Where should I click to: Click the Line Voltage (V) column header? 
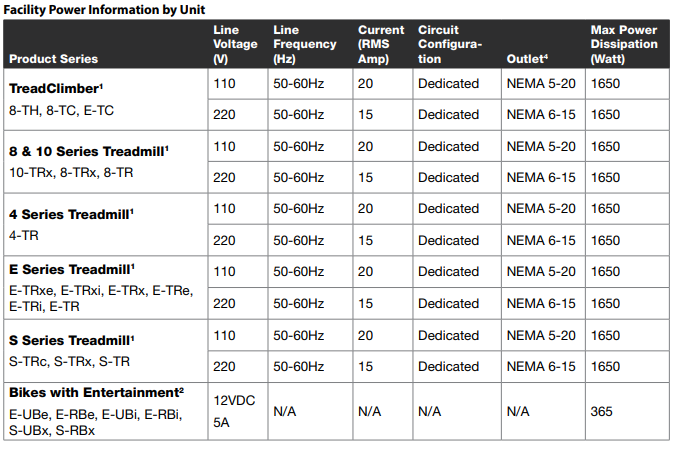tap(236, 44)
